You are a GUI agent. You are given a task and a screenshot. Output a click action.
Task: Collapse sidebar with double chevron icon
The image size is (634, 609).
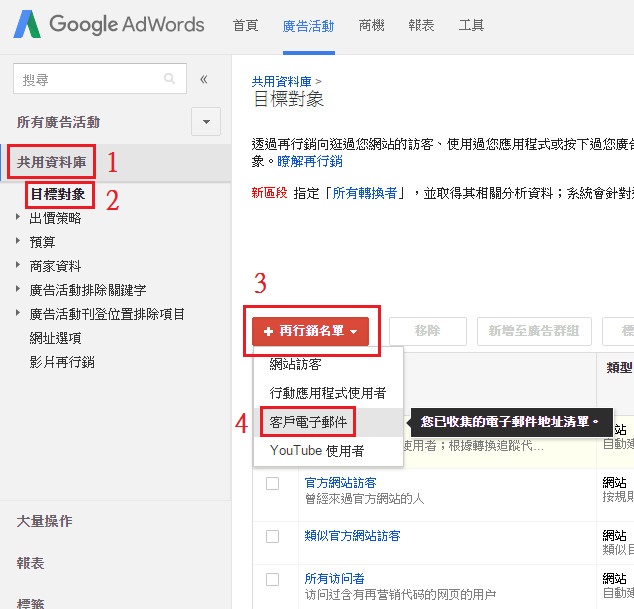click(x=204, y=79)
